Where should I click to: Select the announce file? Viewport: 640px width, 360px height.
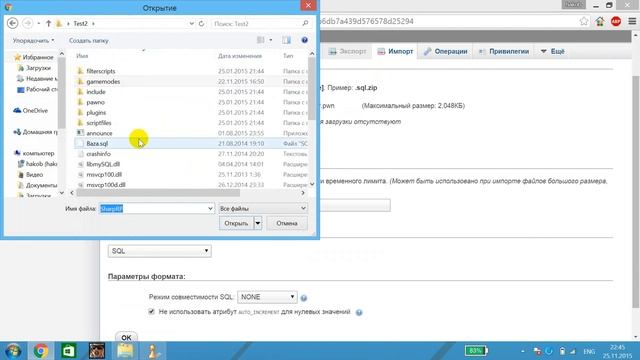pos(99,133)
